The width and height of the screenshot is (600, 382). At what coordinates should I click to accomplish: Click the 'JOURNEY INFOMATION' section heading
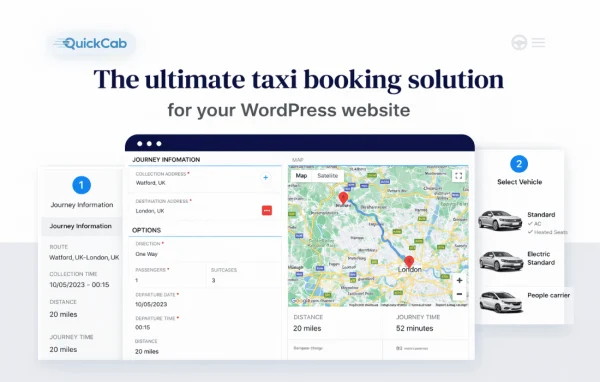(x=166, y=160)
